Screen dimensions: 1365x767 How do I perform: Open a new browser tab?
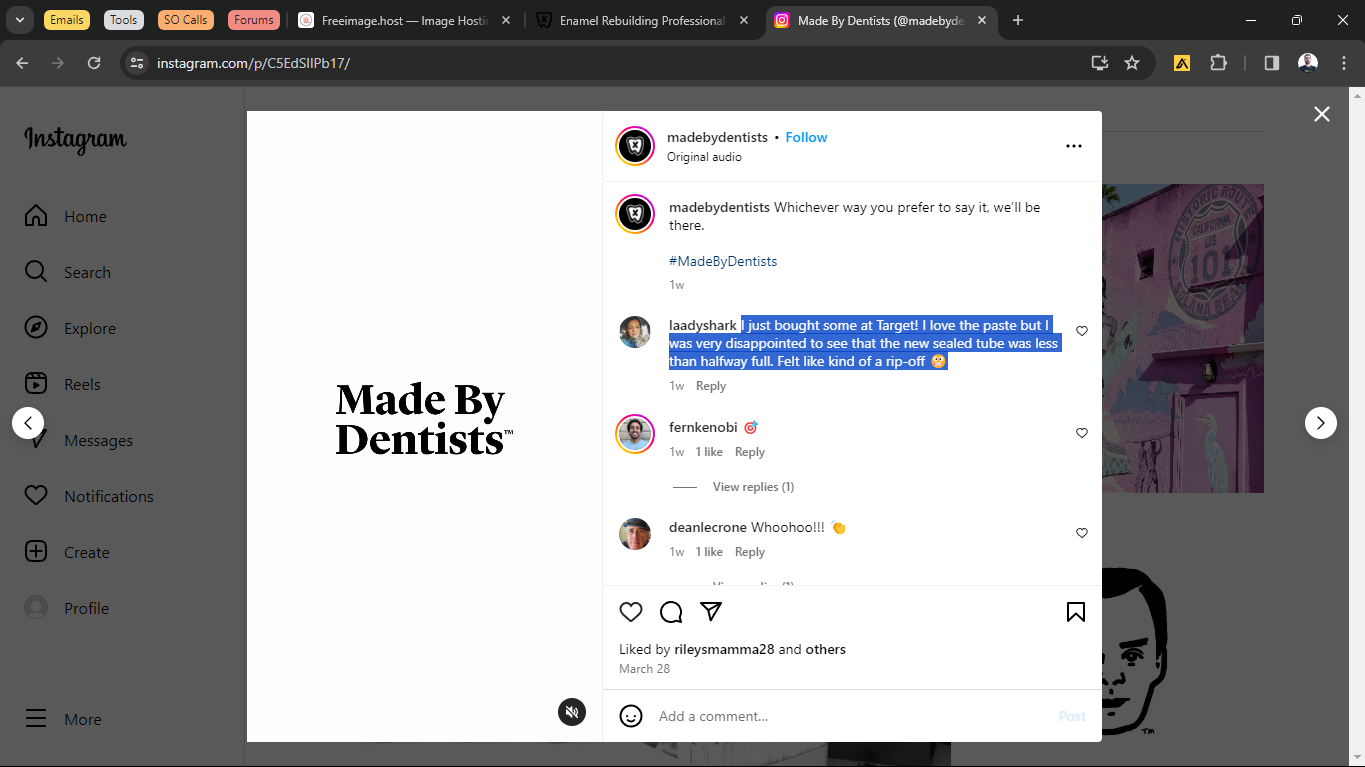pos(1018,20)
